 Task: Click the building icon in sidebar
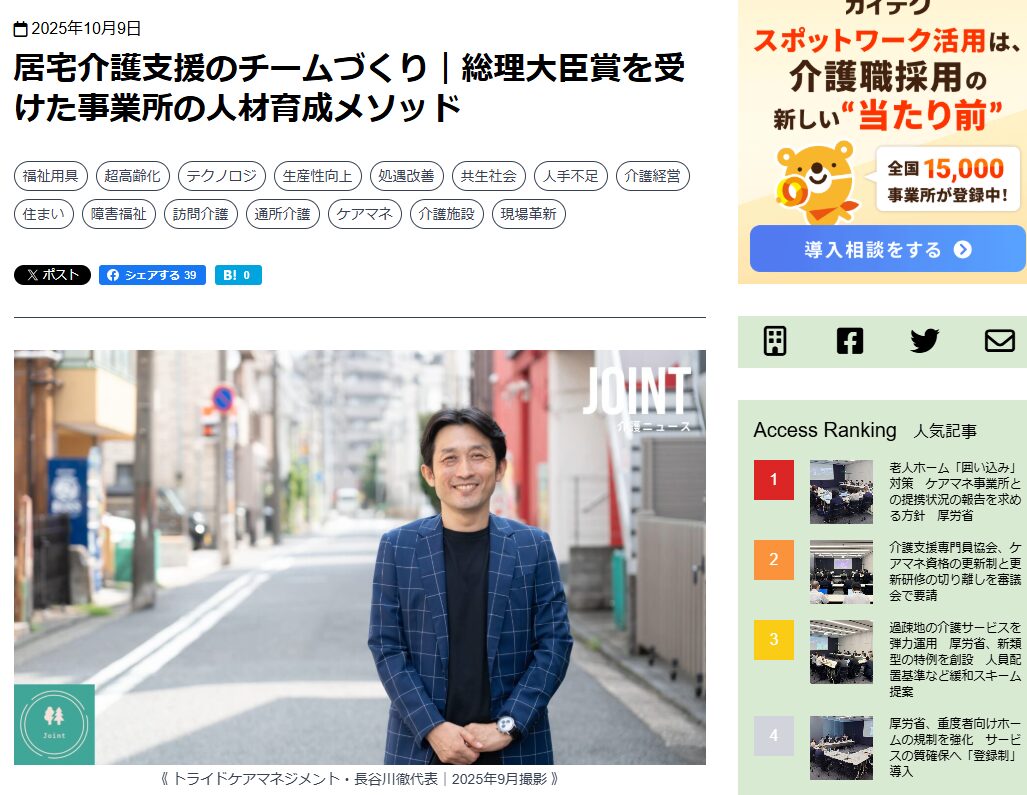(x=775, y=341)
